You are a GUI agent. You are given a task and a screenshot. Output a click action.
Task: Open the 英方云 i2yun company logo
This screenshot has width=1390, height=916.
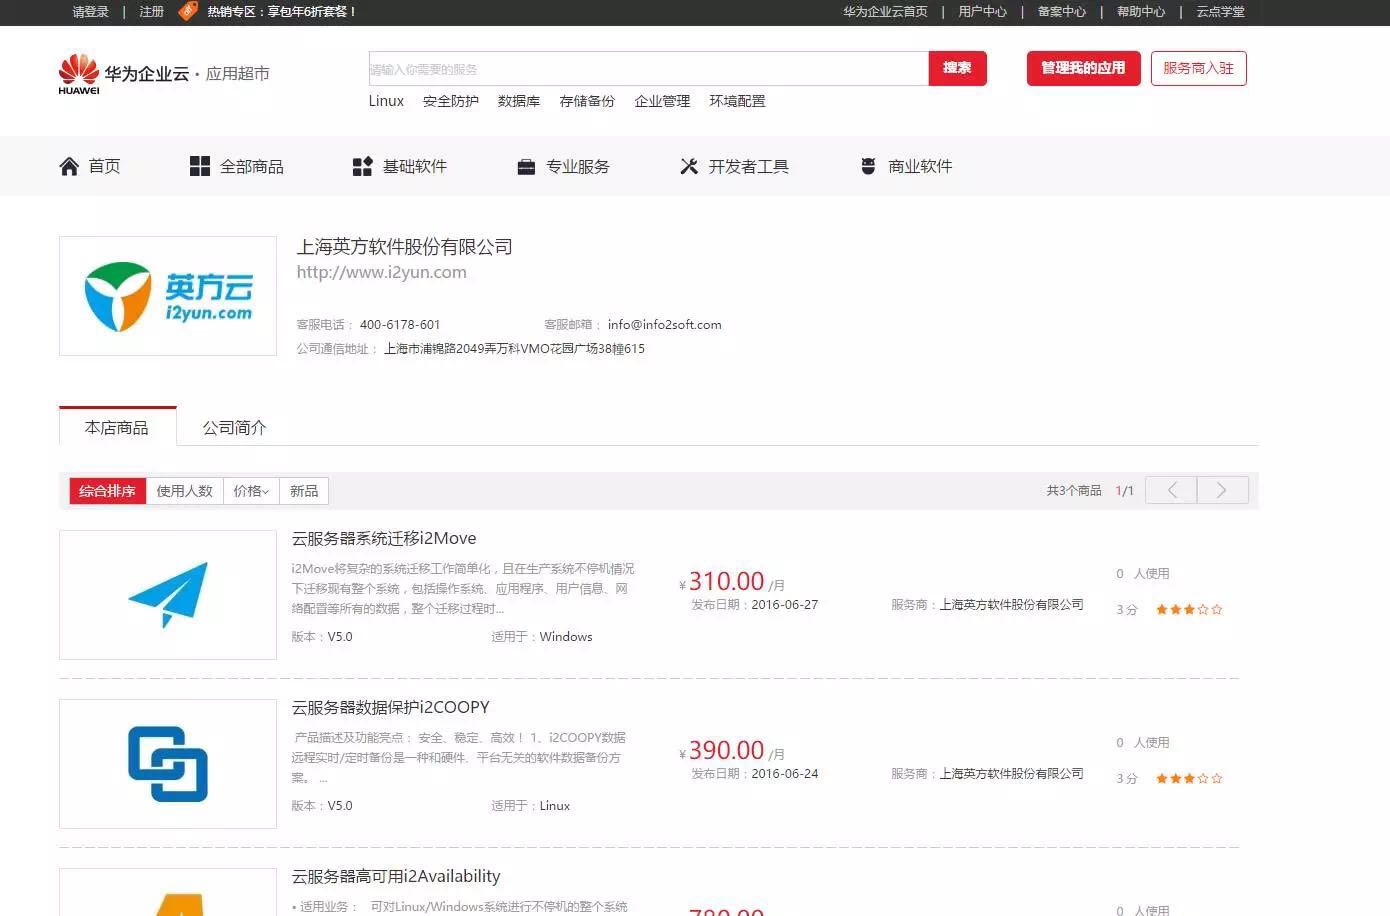(168, 296)
